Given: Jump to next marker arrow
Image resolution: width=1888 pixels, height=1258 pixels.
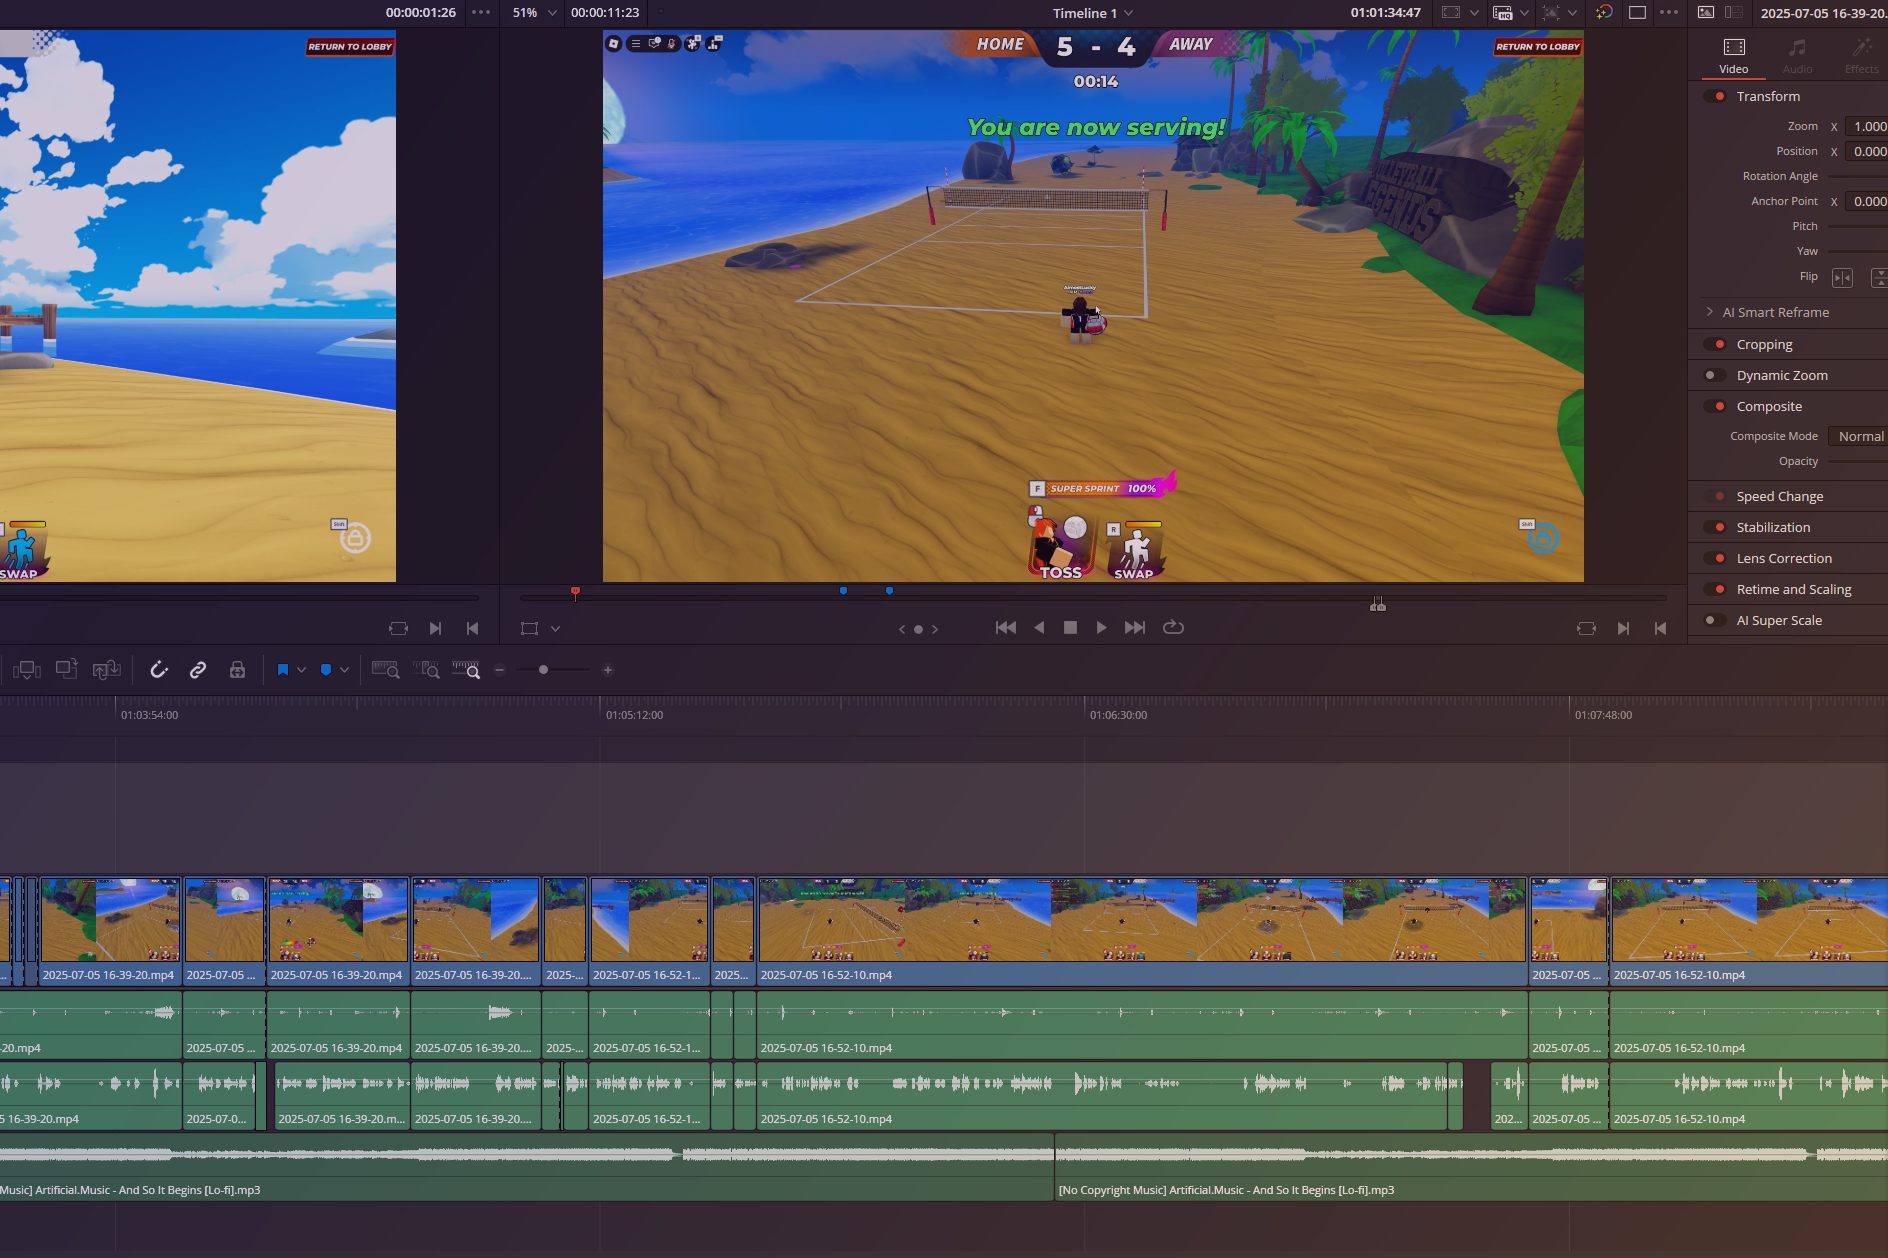Looking at the screenshot, I should [935, 629].
